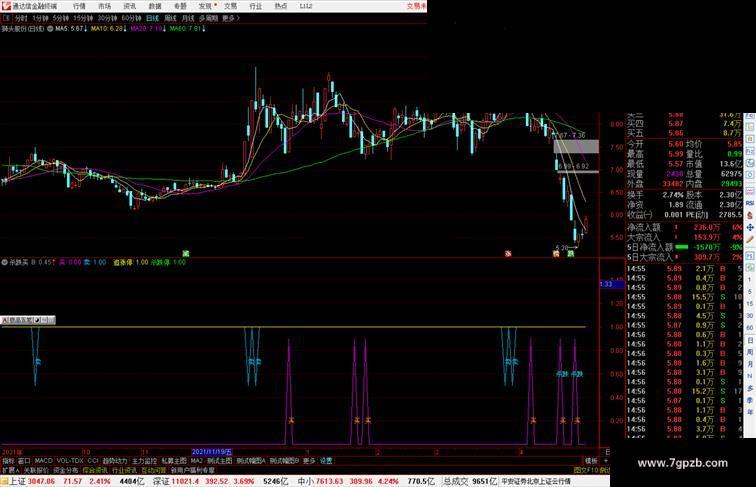Open the 发现 menu
The height and width of the screenshot is (487, 756).
coord(205,6)
